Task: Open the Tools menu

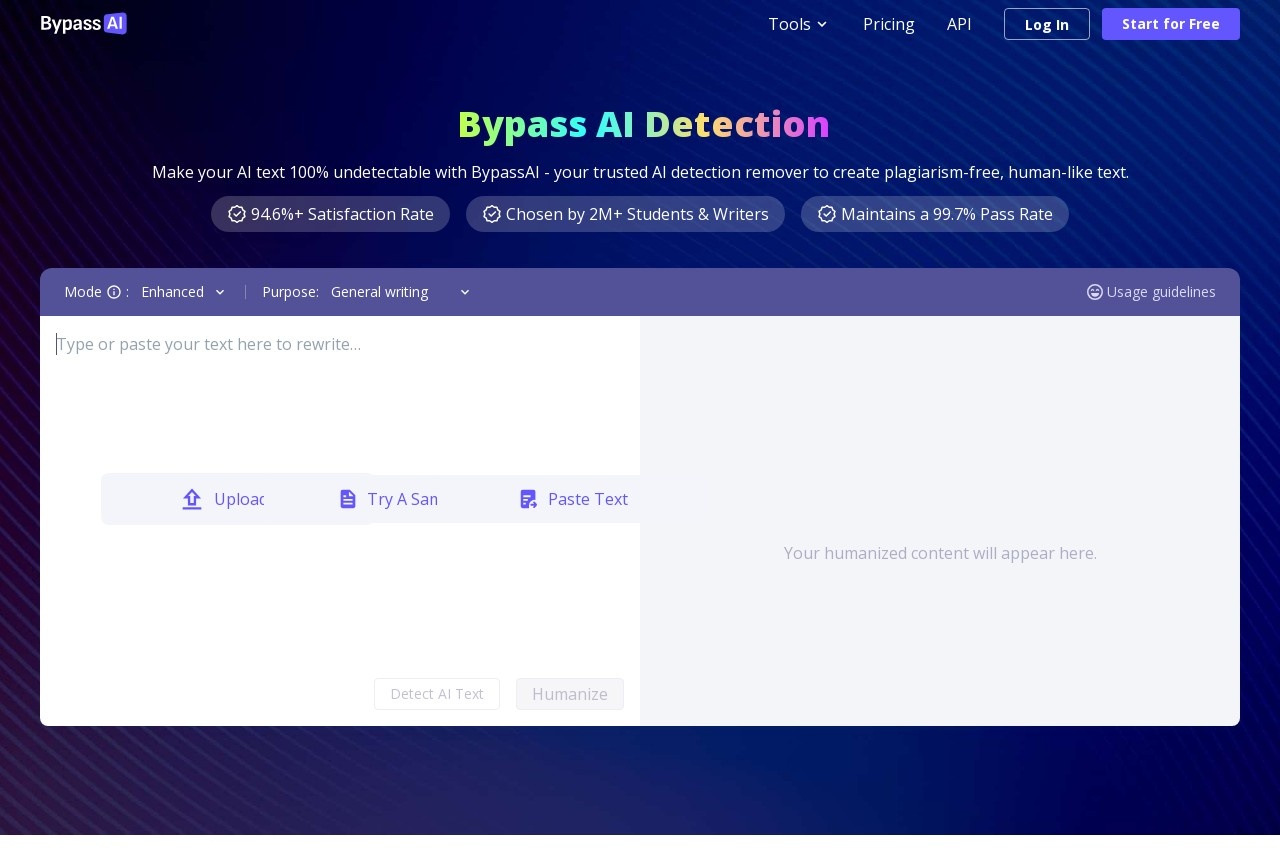Action: click(x=798, y=24)
